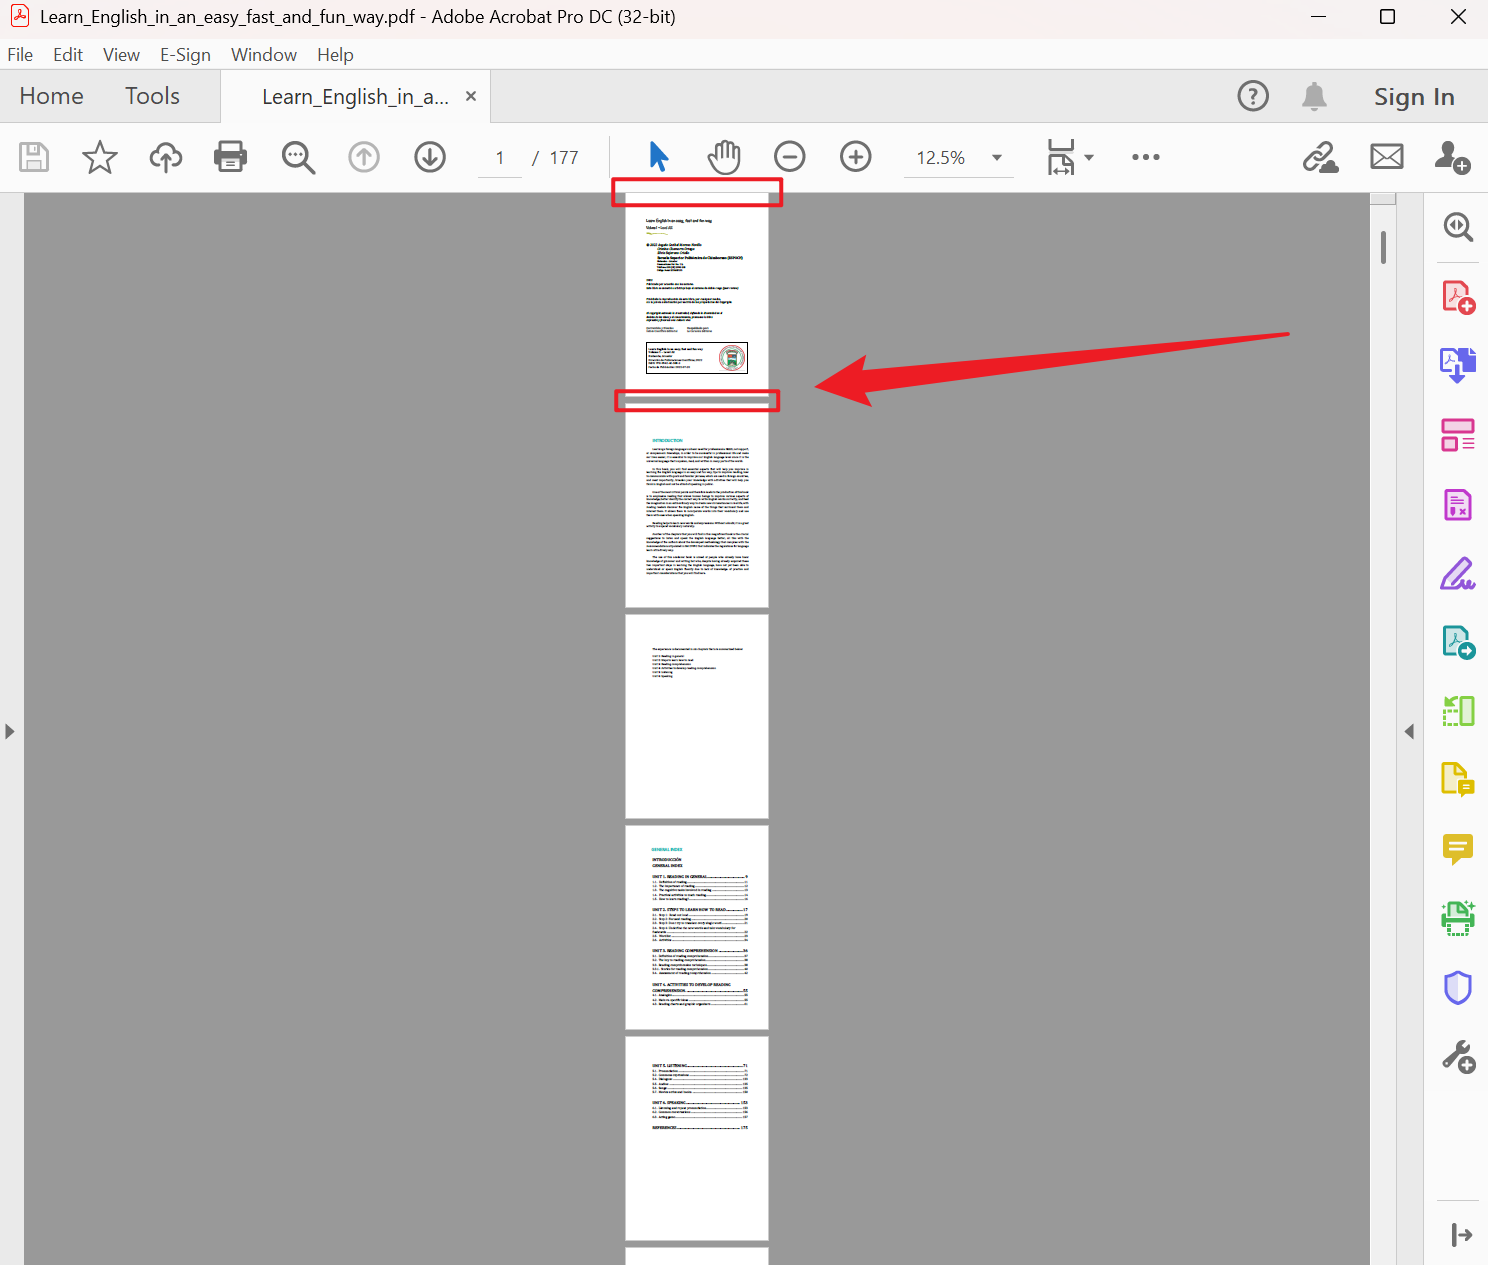Open the page display options dropdown
Image resolution: width=1488 pixels, height=1265 pixels.
[1089, 157]
